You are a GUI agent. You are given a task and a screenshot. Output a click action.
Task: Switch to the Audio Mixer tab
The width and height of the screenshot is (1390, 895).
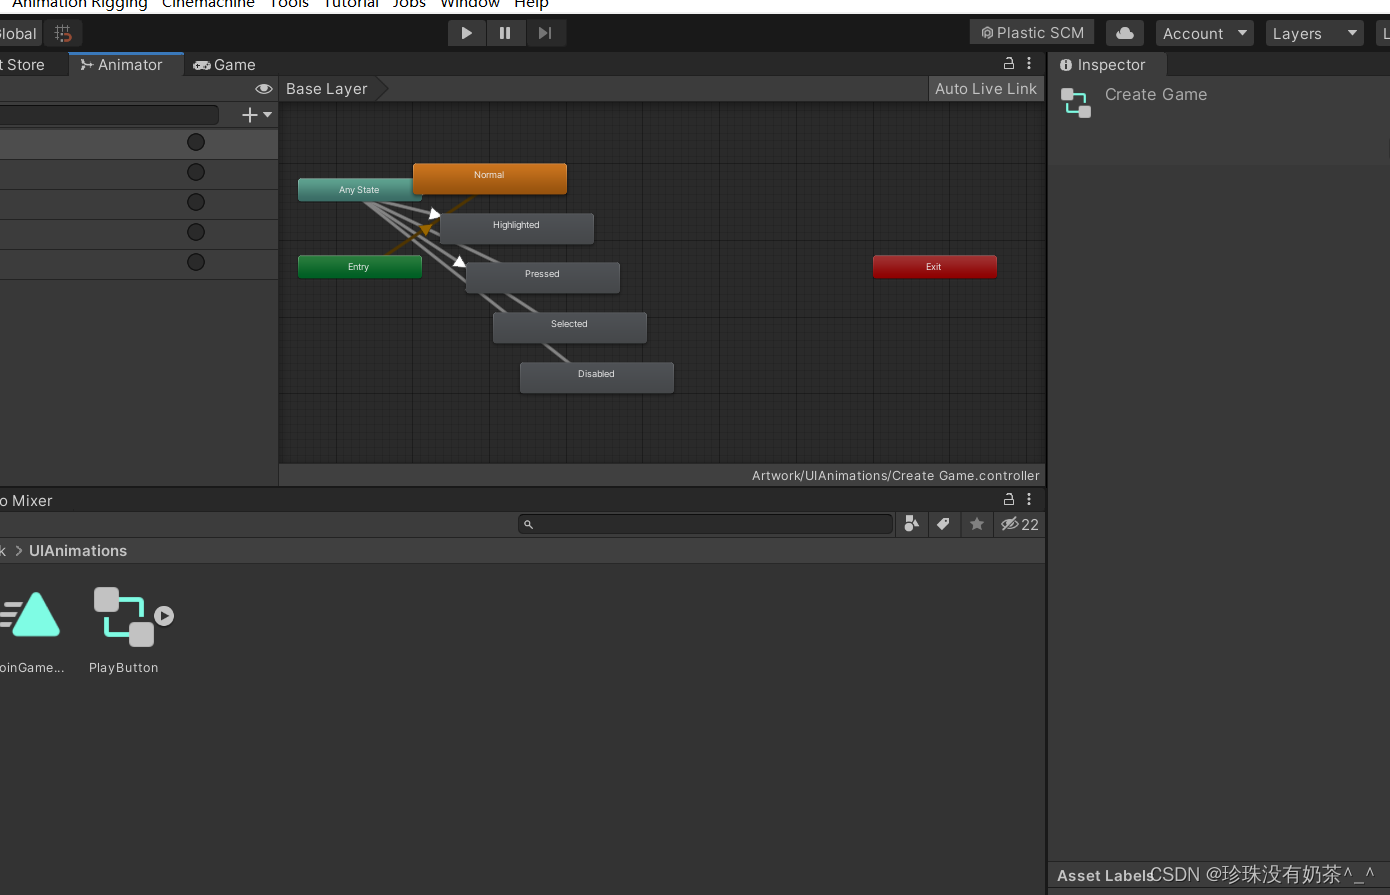27,501
